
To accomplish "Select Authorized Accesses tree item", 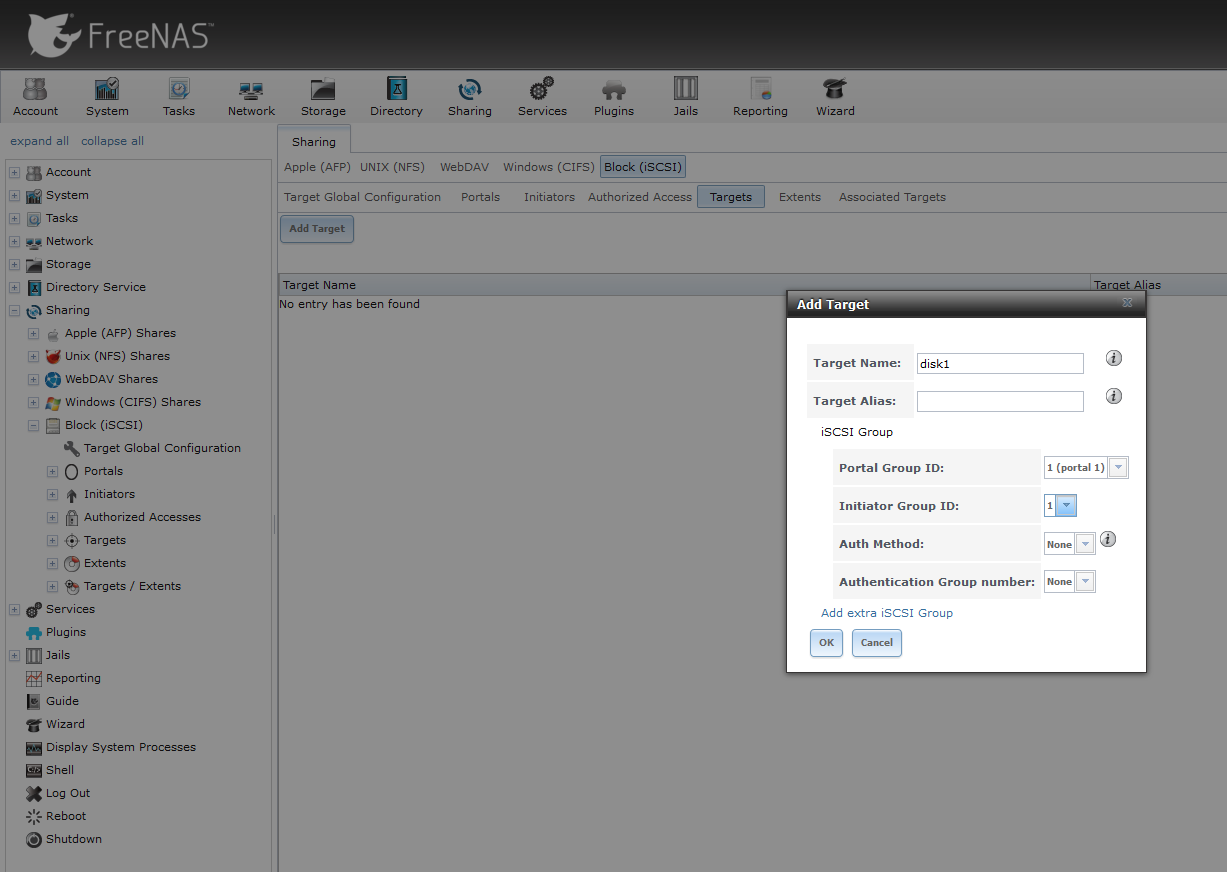I will click(x=142, y=517).
